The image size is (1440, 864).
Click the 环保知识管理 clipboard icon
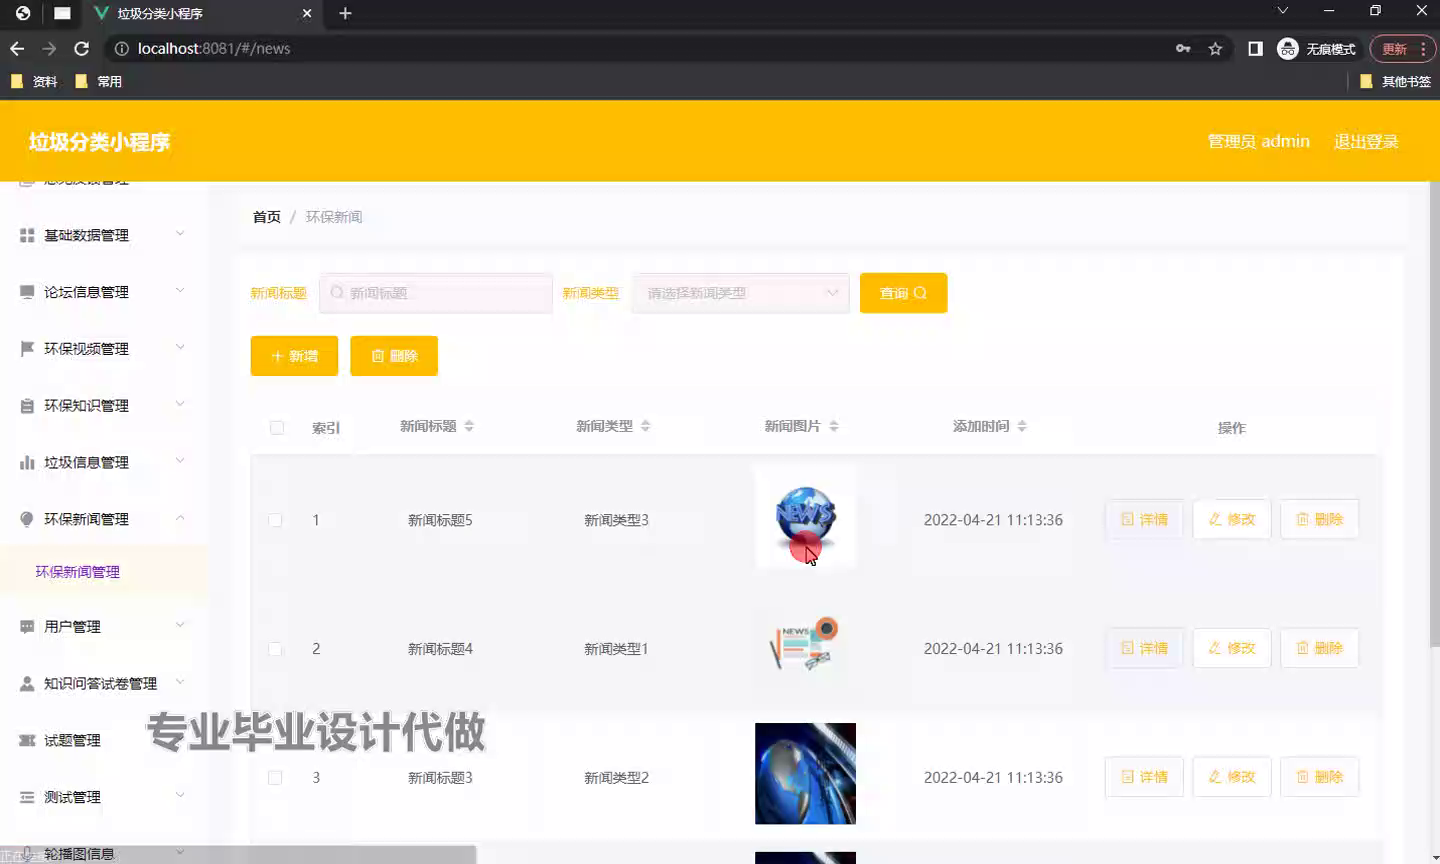[27, 406]
